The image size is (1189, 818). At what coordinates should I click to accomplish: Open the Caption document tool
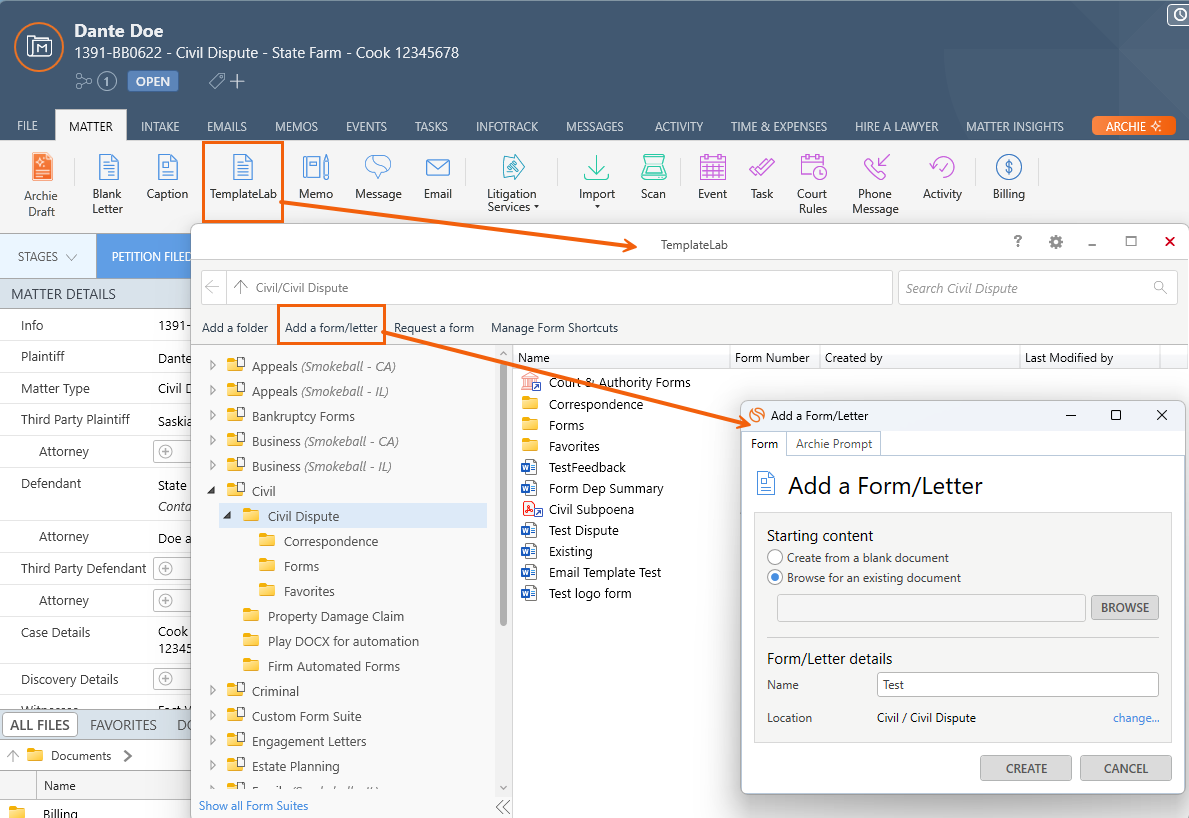click(x=167, y=177)
